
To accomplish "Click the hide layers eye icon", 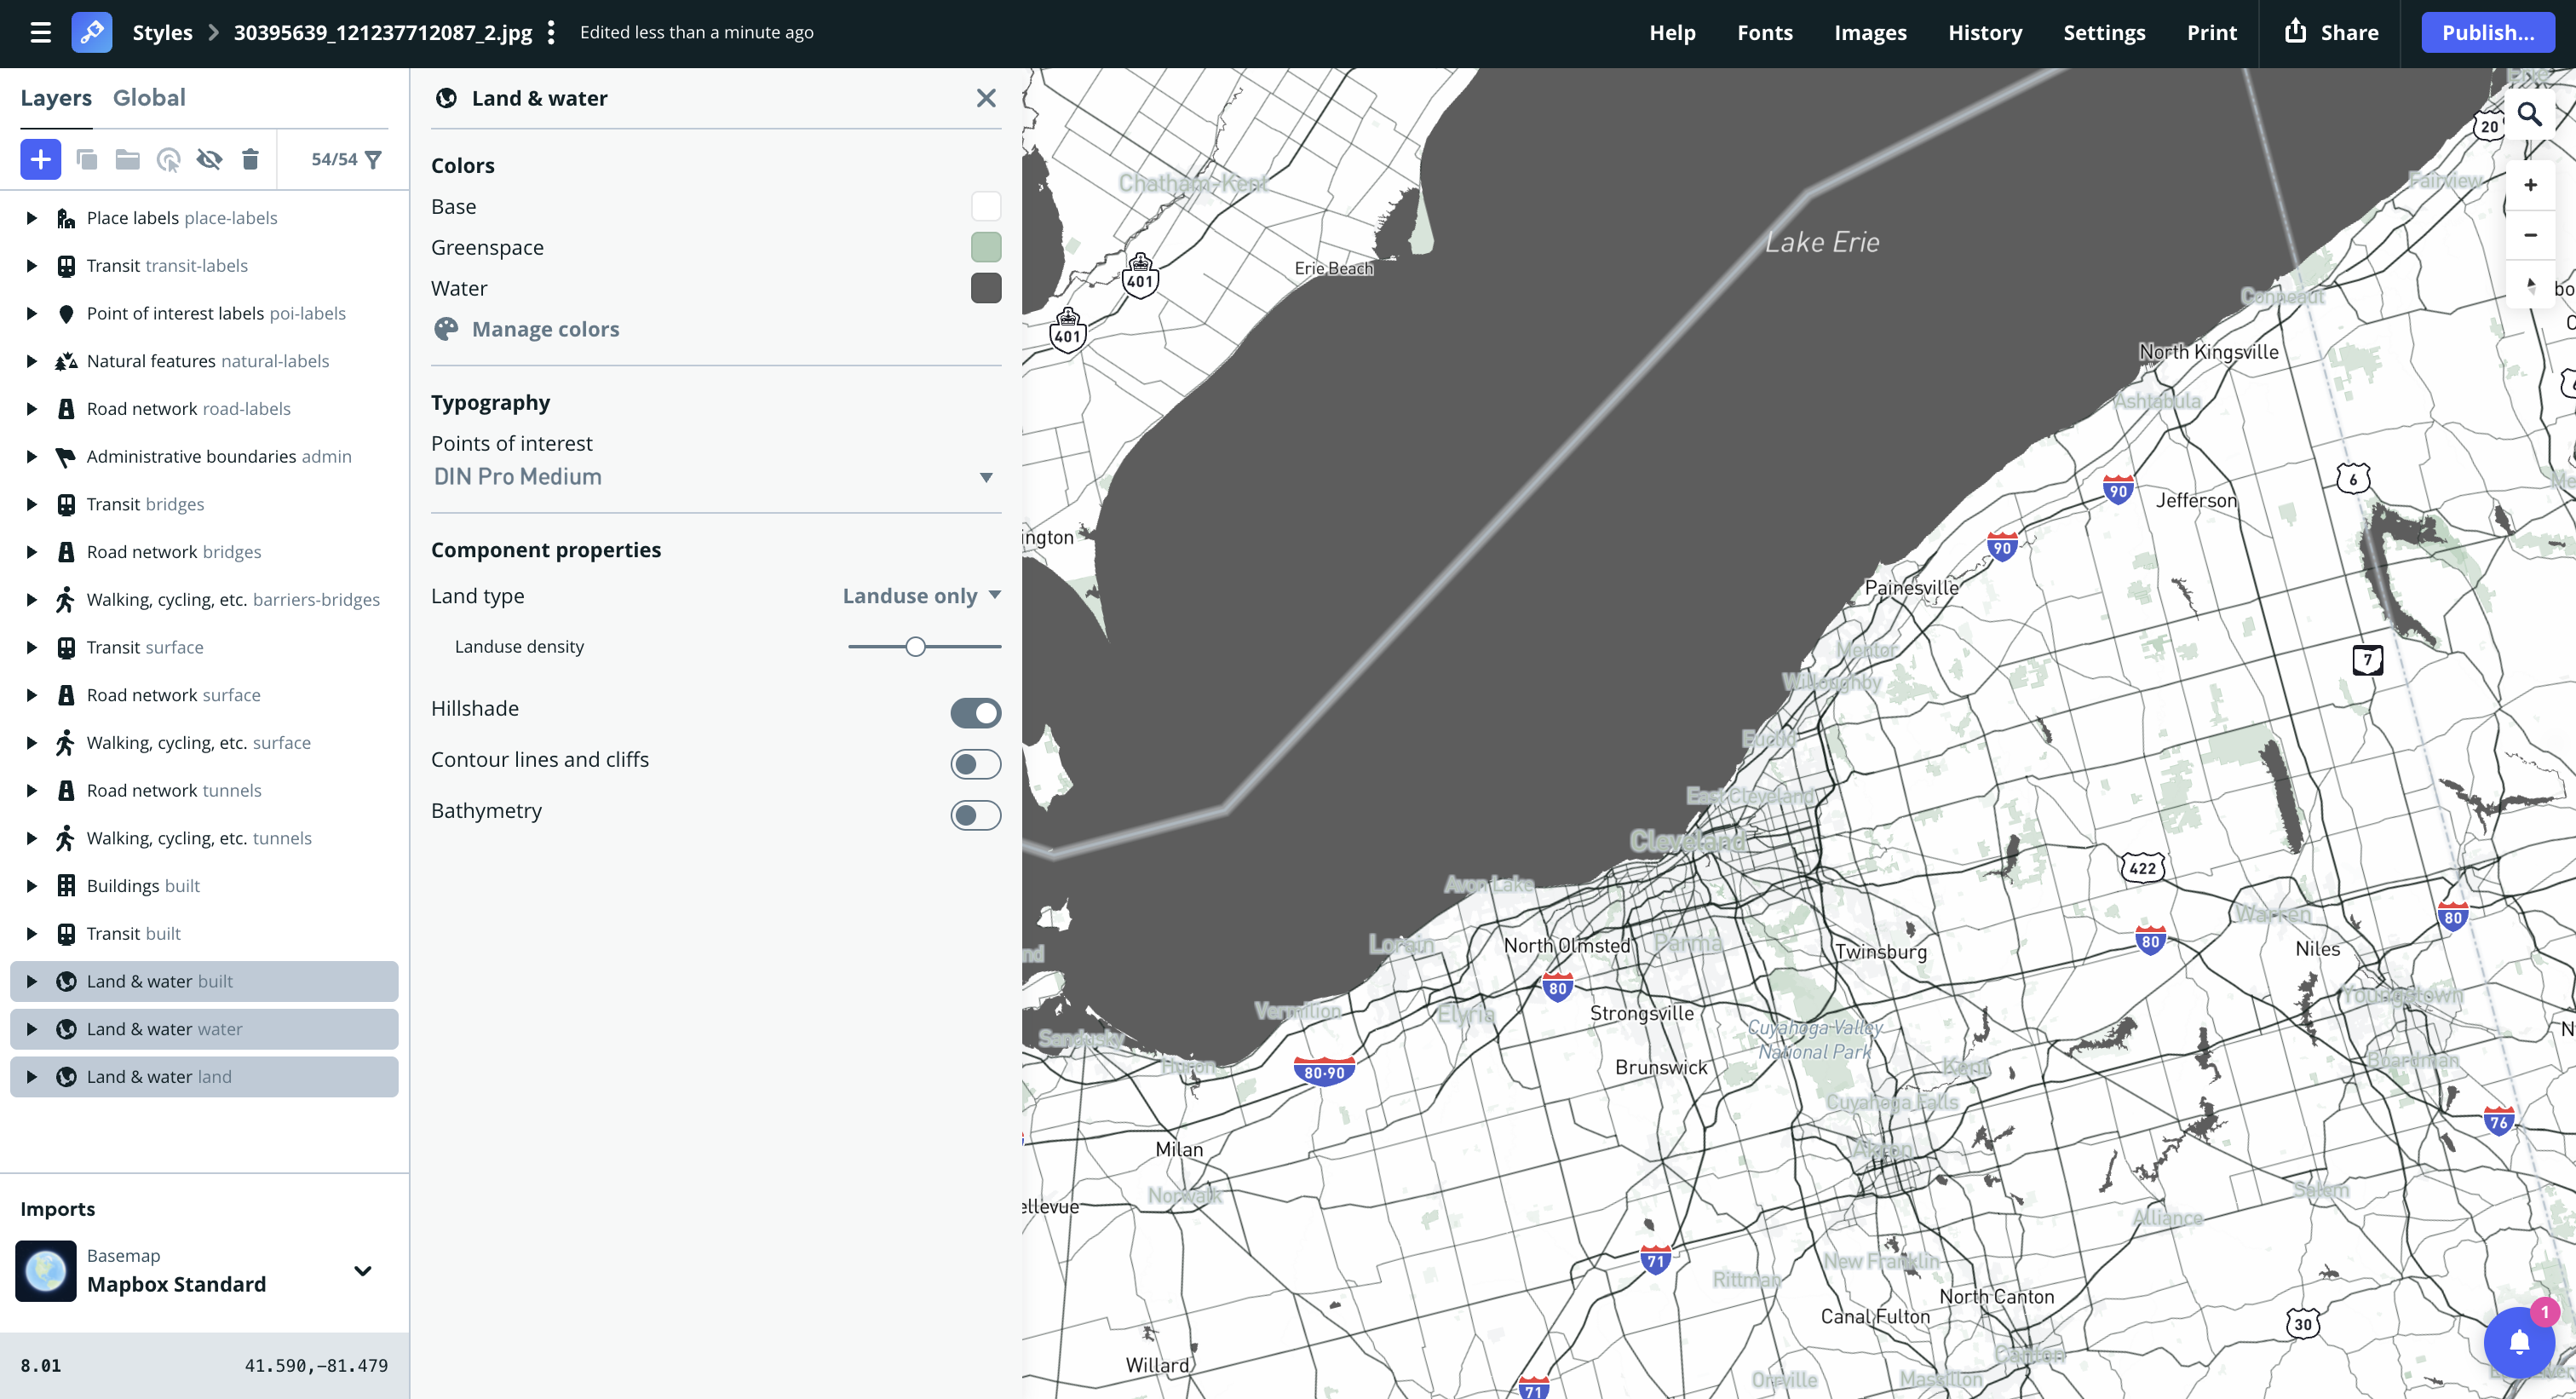I will point(209,159).
